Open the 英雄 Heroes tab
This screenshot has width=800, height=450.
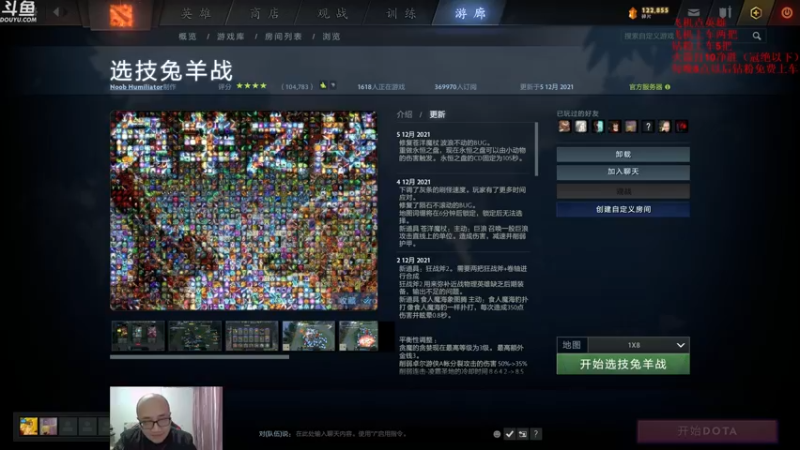[x=197, y=14]
